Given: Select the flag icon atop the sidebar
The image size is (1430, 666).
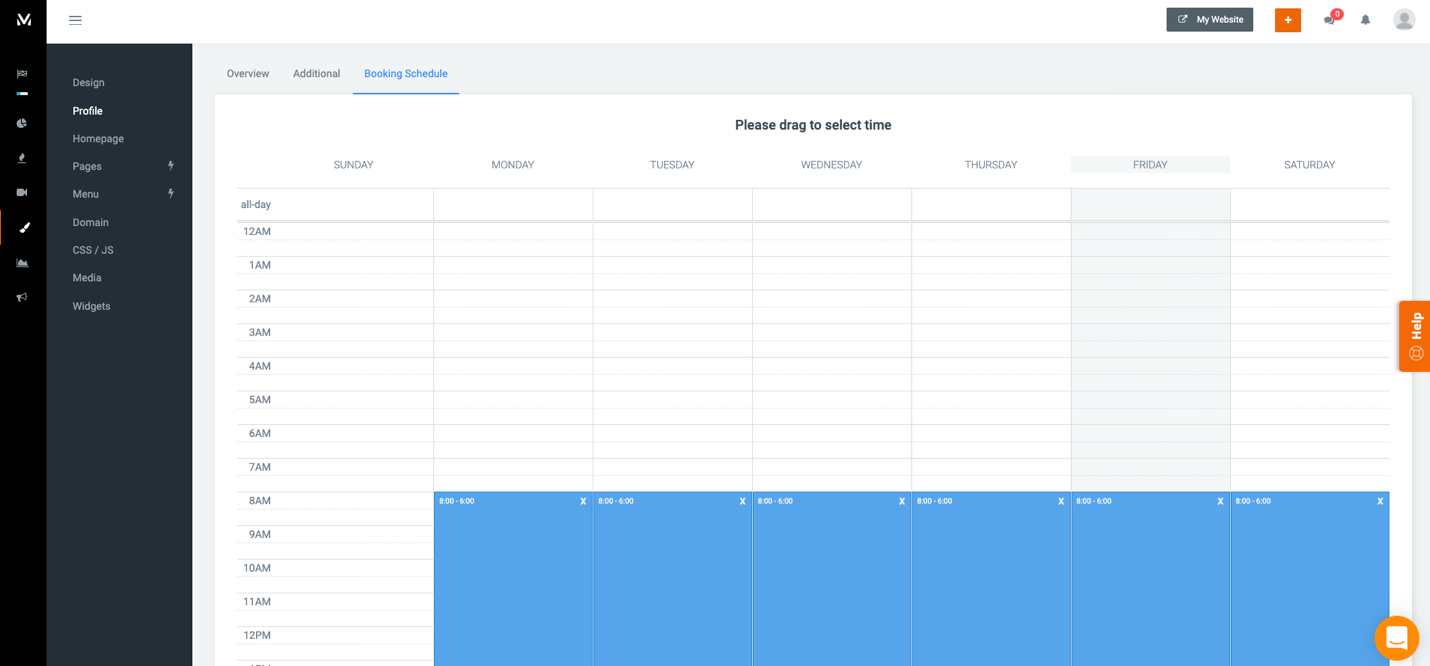Looking at the screenshot, I should [22, 73].
